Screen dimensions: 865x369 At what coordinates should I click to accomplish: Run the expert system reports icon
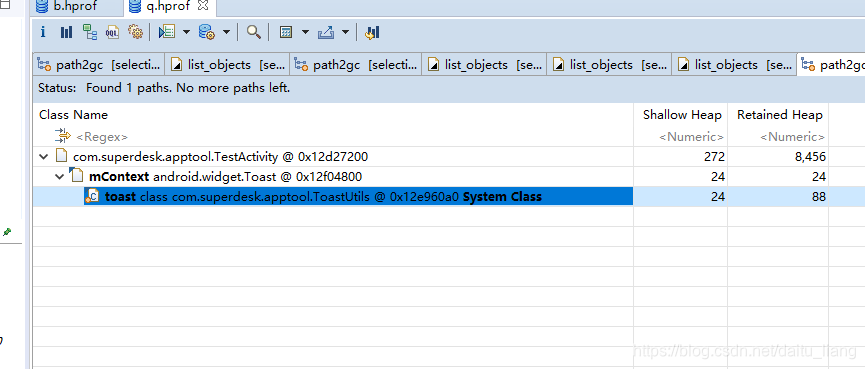[x=167, y=33]
